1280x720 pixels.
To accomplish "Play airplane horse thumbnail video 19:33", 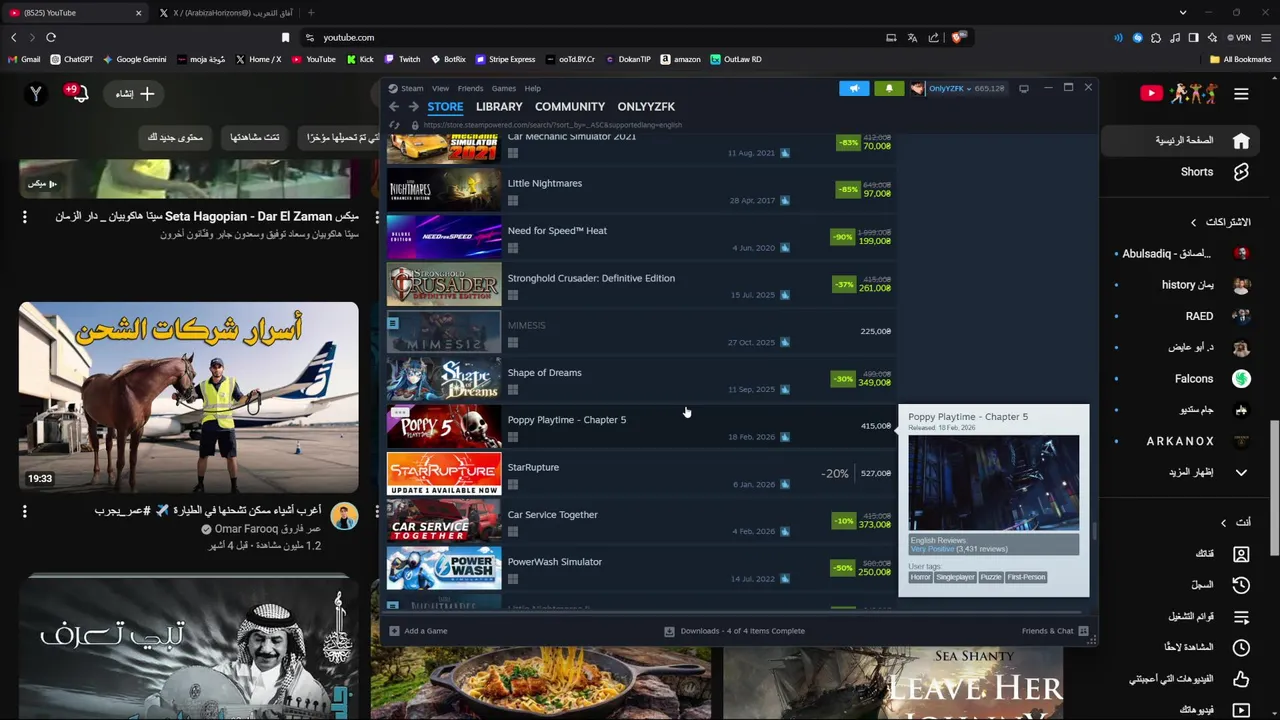I will point(188,397).
